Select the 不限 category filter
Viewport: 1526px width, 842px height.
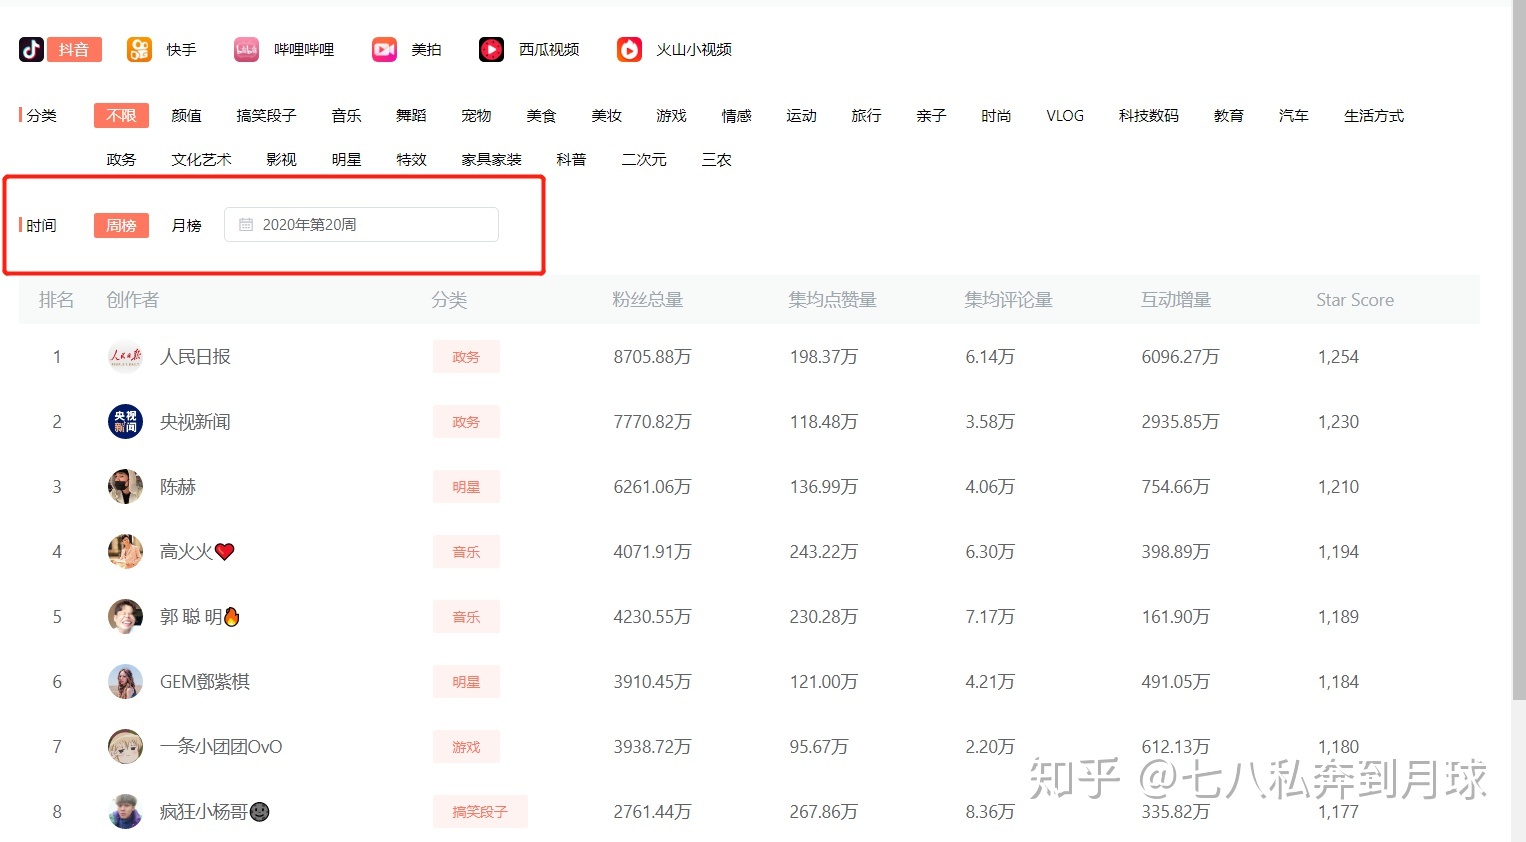[x=121, y=116]
